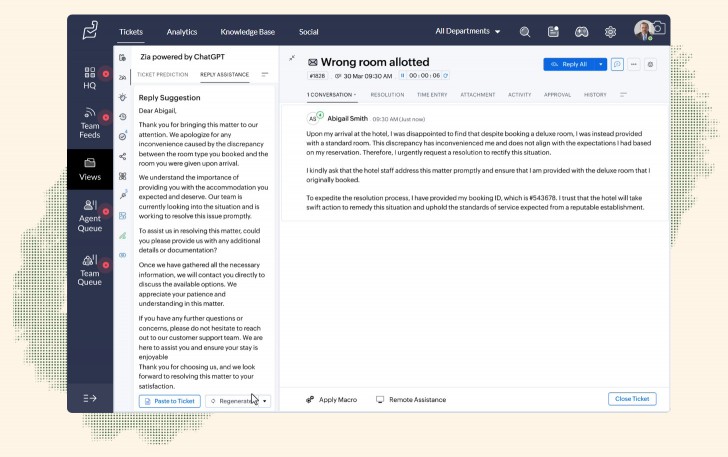Image resolution: width=728 pixels, height=457 pixels.
Task: Open the setup gear icon in top bar
Action: (x=610, y=32)
